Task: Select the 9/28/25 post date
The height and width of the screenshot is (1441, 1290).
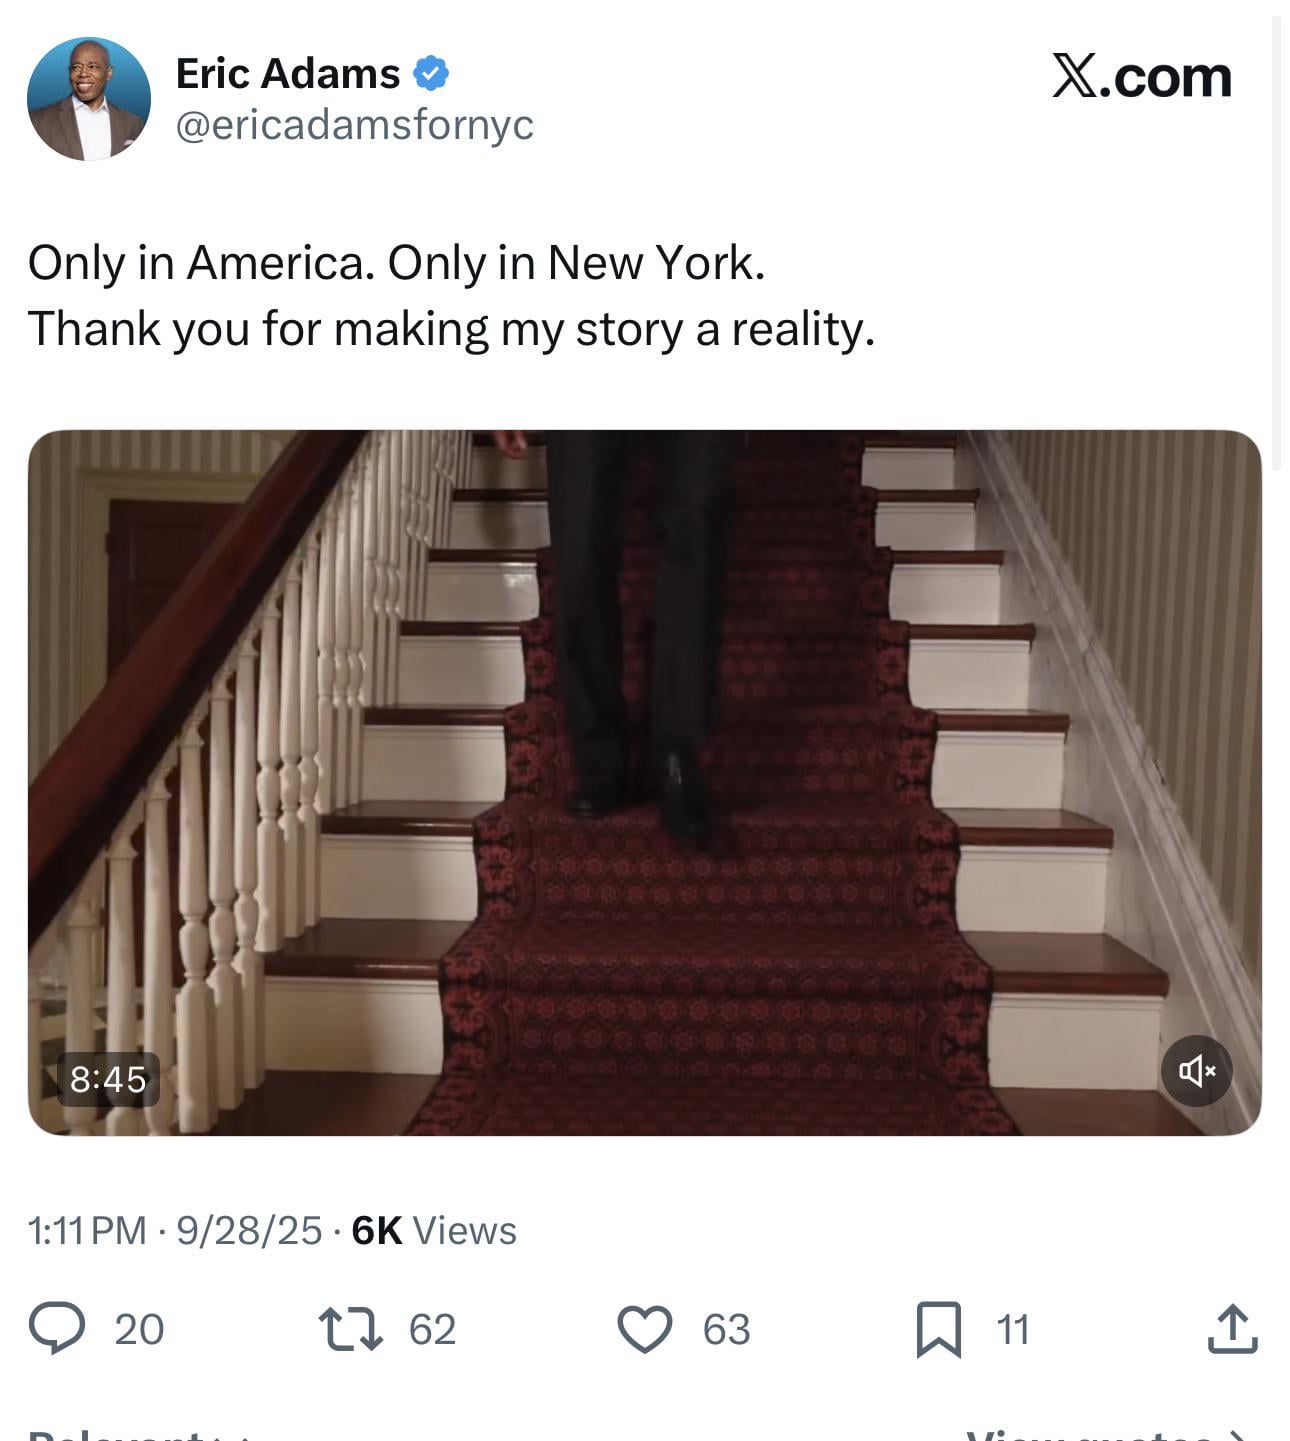Action: click(x=249, y=1231)
